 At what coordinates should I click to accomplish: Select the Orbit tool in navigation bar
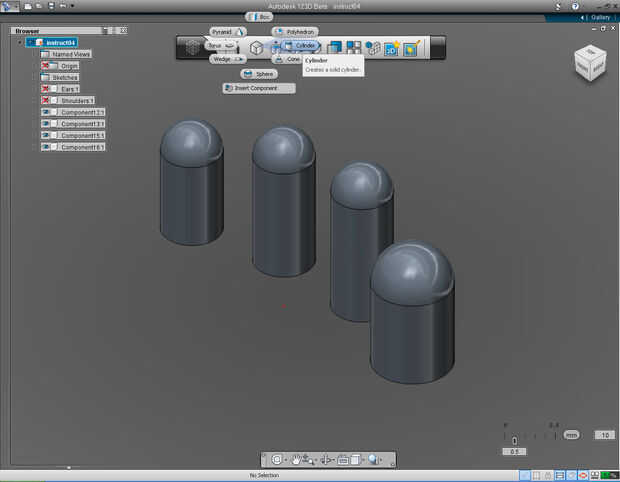tap(326, 459)
